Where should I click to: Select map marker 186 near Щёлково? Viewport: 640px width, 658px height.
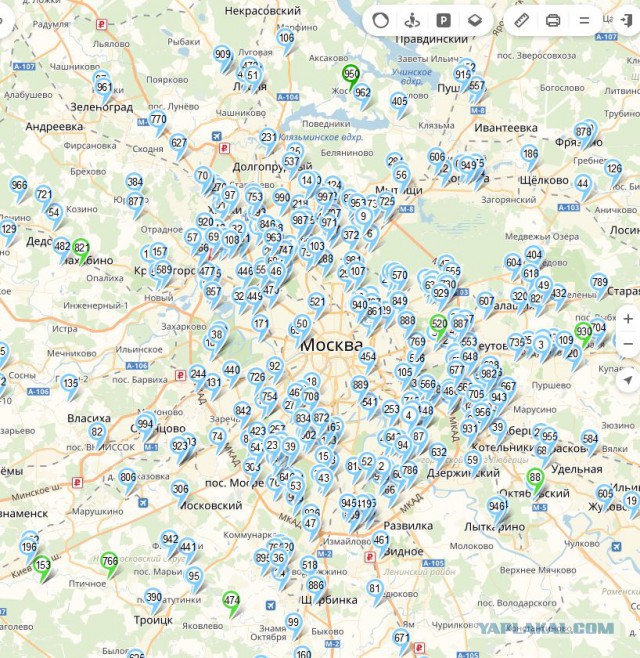click(x=530, y=154)
